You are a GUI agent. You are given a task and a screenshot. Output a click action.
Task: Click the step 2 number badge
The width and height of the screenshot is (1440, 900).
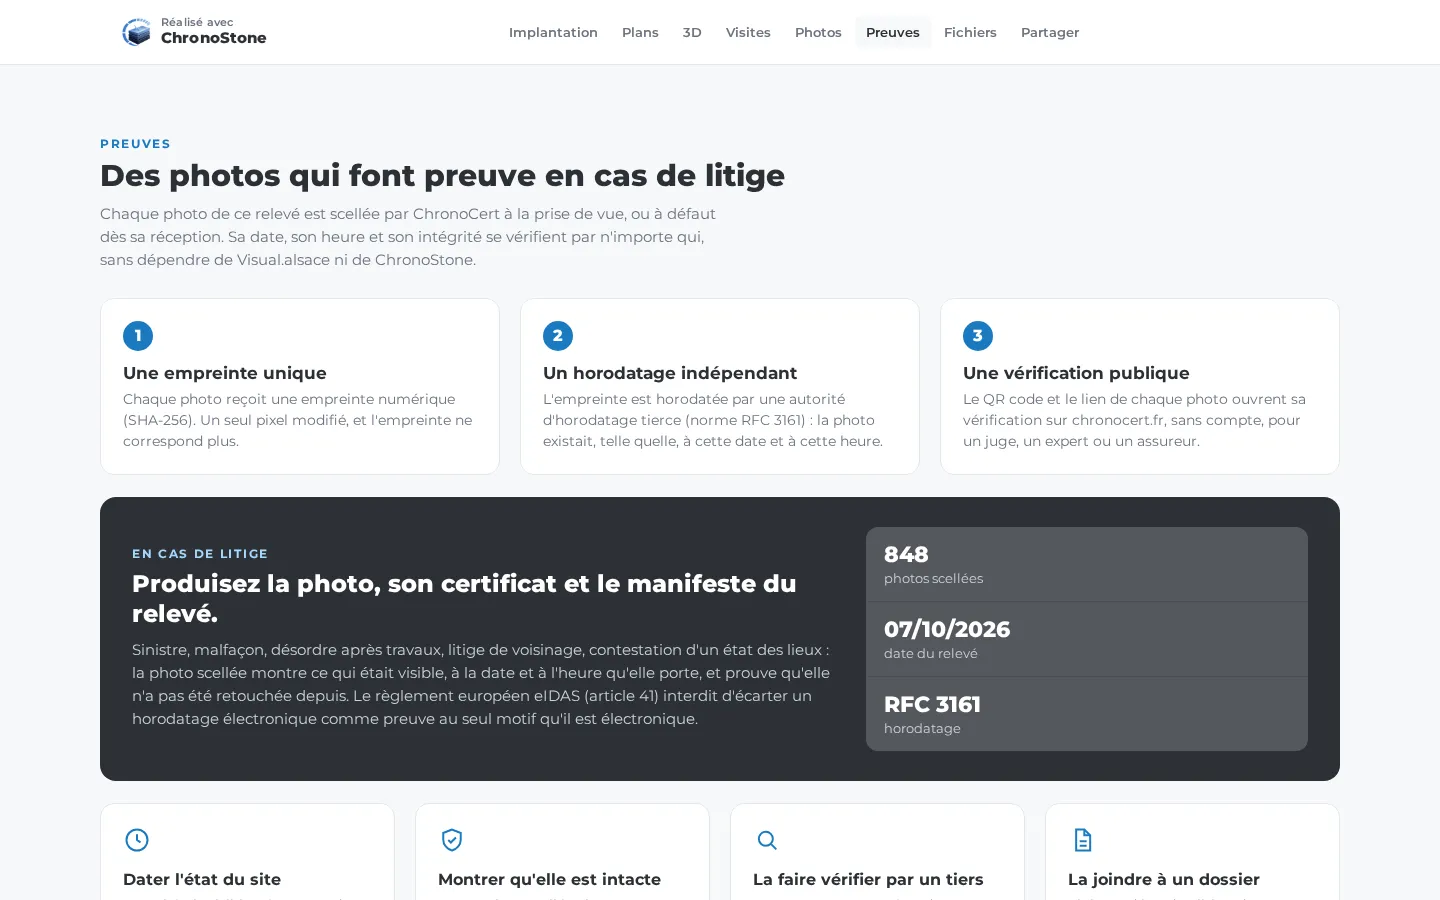click(558, 336)
